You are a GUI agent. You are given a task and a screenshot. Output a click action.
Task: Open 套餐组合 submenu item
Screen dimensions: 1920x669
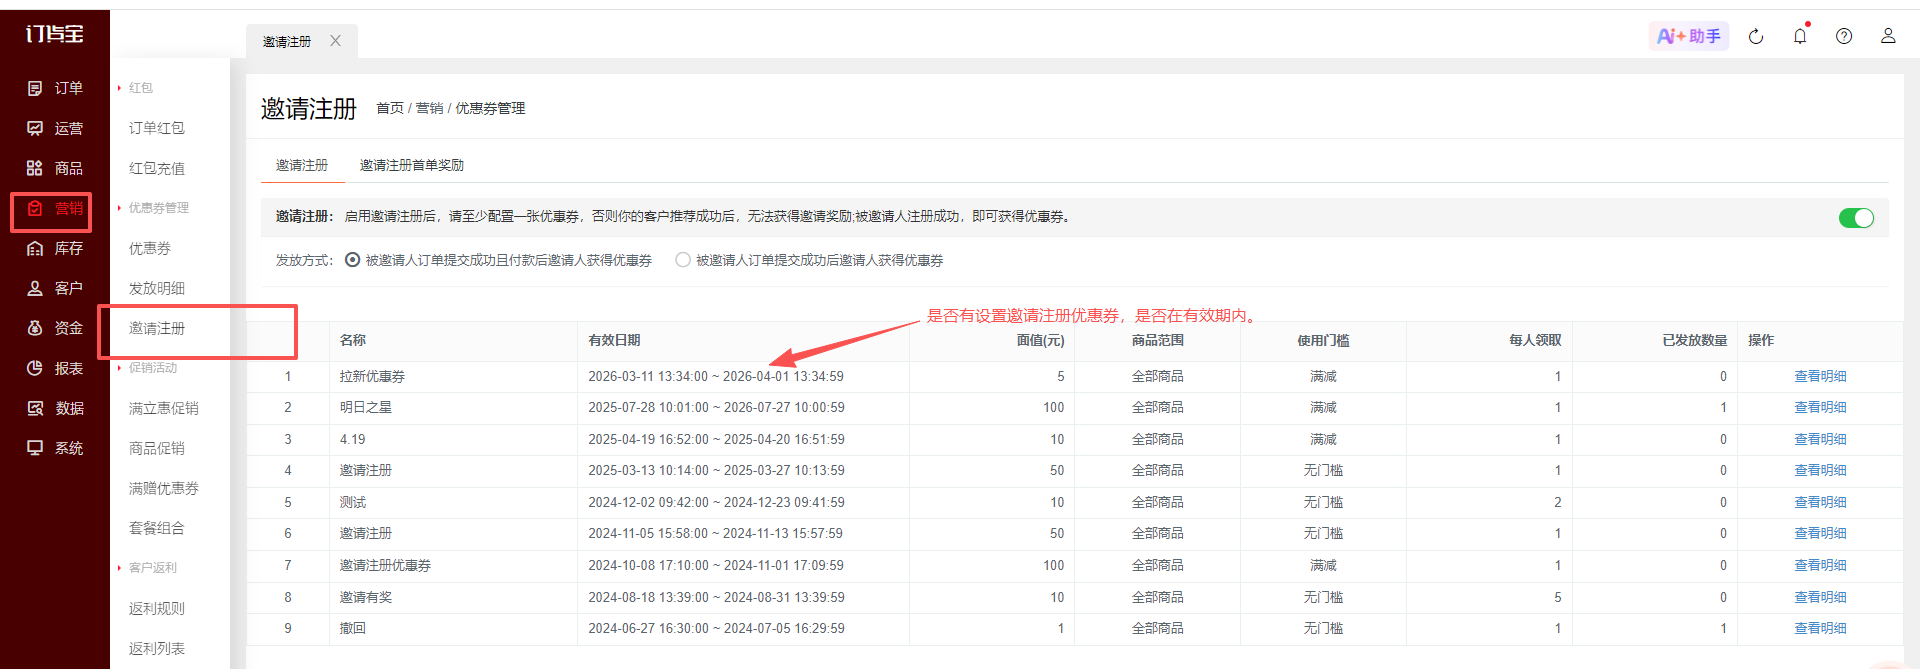pyautogui.click(x=157, y=528)
